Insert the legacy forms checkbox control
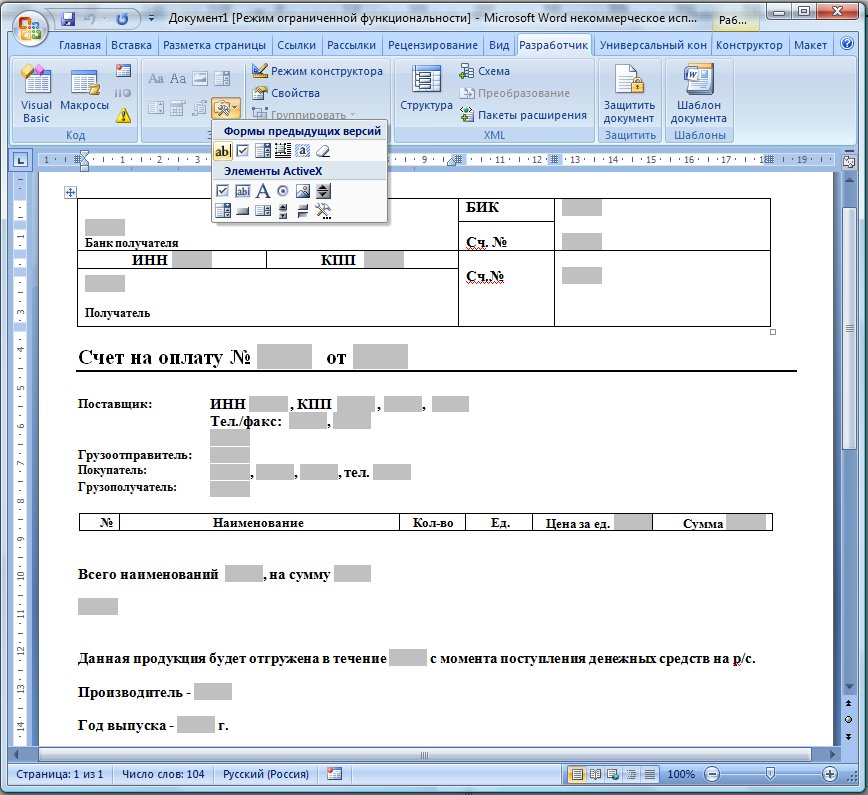This screenshot has width=868, height=795. point(242,151)
